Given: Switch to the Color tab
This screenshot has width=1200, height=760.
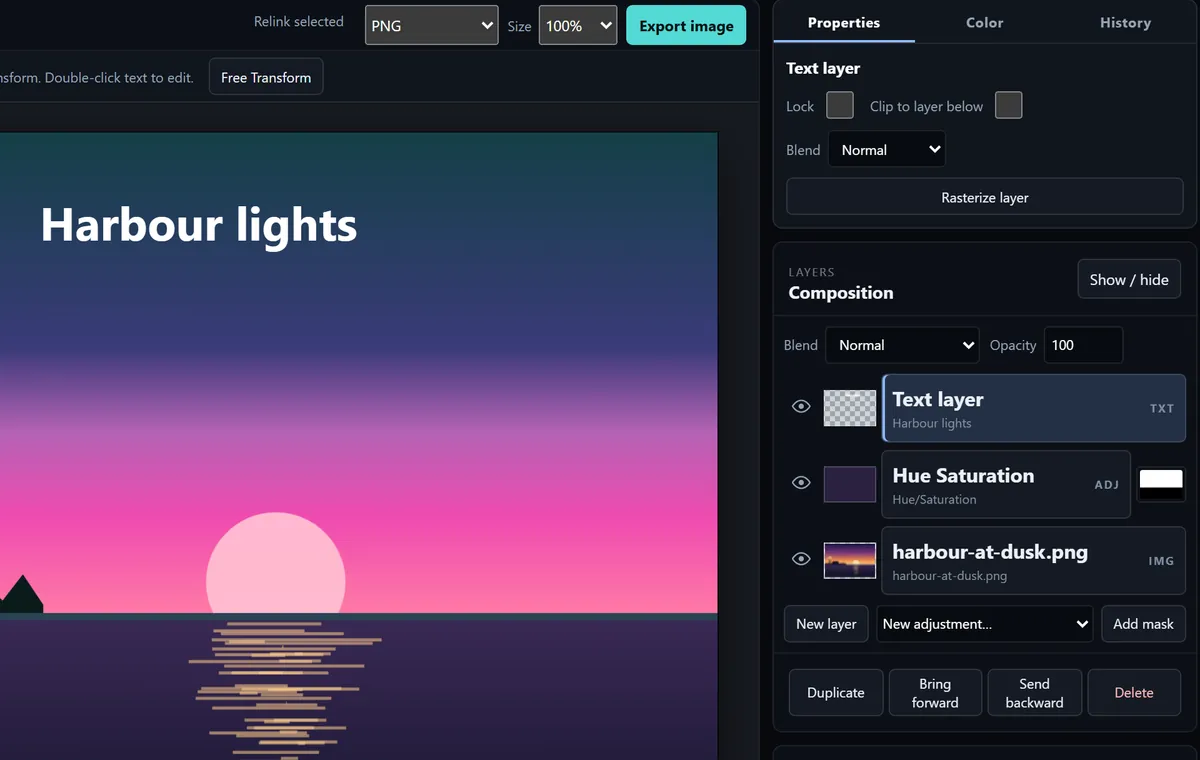Looking at the screenshot, I should tap(984, 22).
